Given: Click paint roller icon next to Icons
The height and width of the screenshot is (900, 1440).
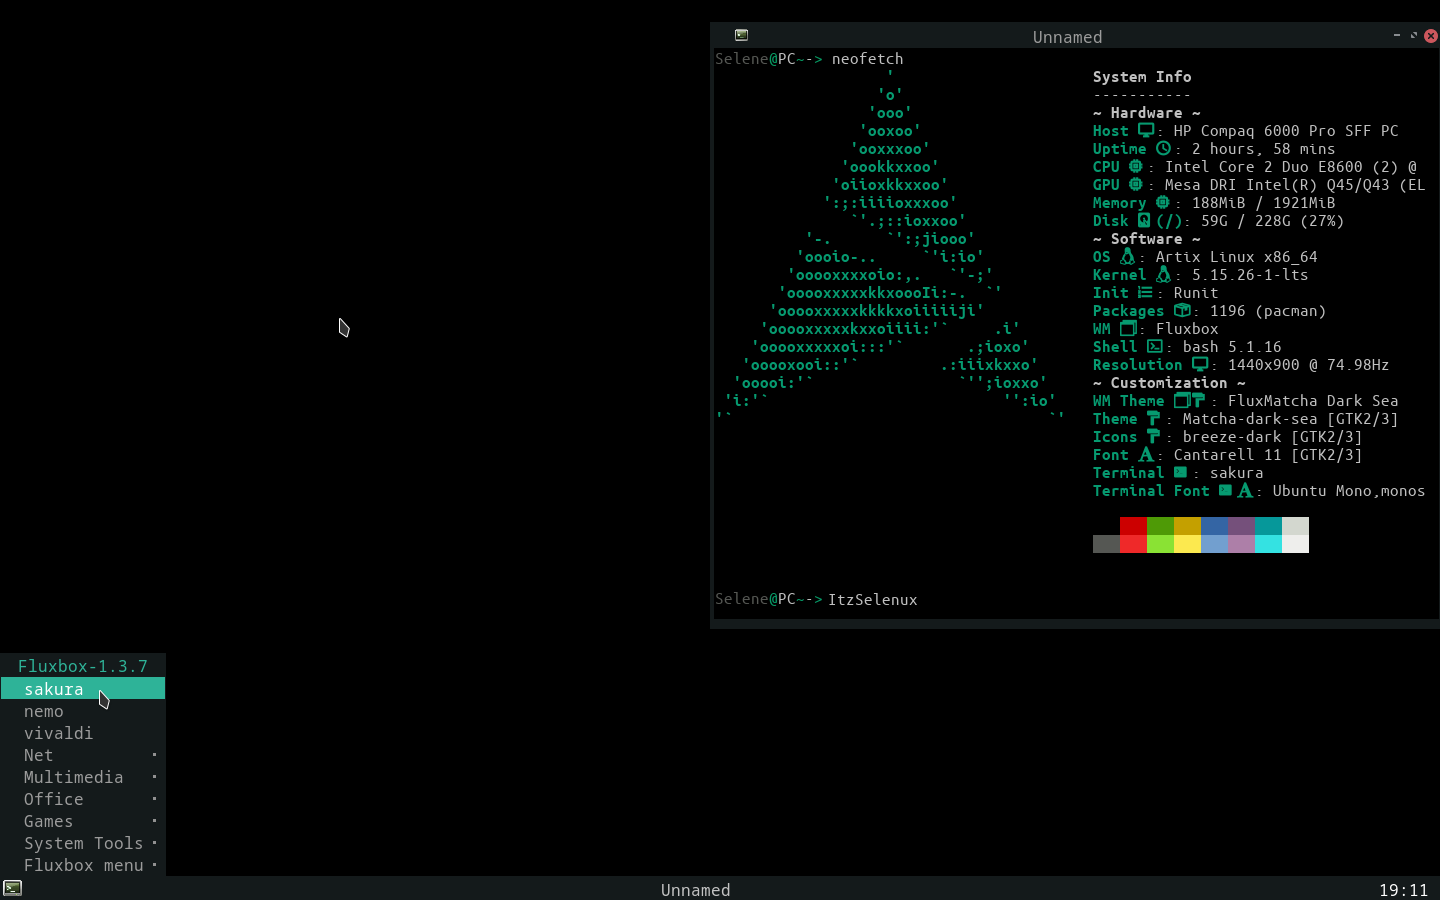Looking at the screenshot, I should pyautogui.click(x=1153, y=436).
